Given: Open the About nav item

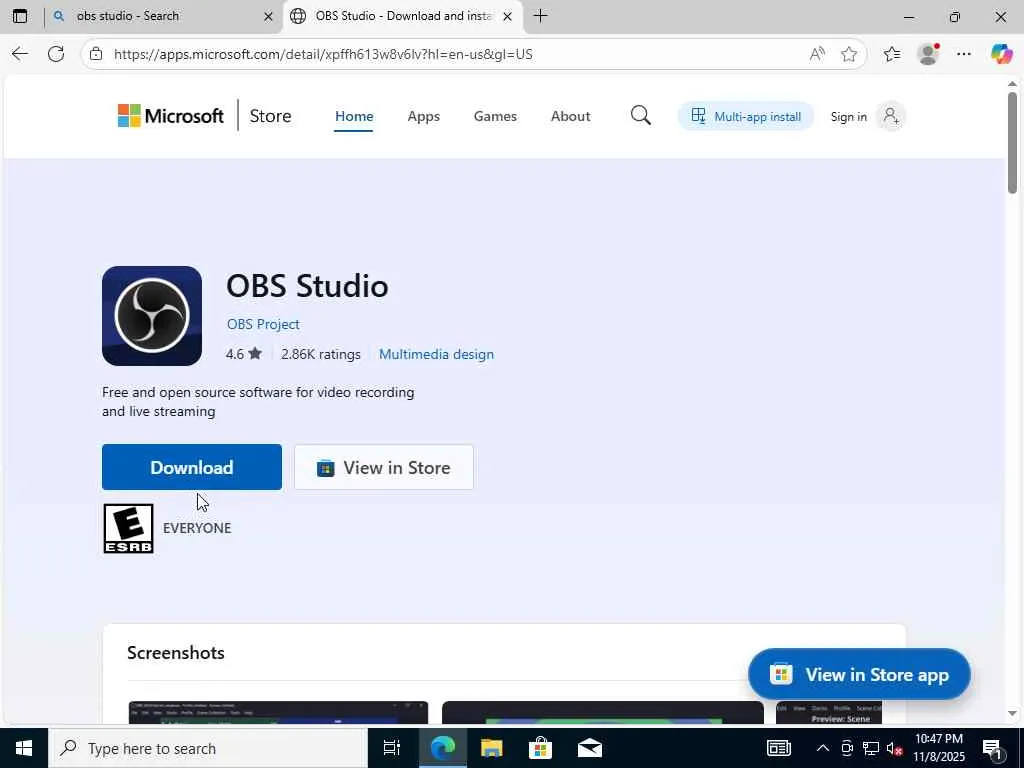Looking at the screenshot, I should pyautogui.click(x=570, y=116).
